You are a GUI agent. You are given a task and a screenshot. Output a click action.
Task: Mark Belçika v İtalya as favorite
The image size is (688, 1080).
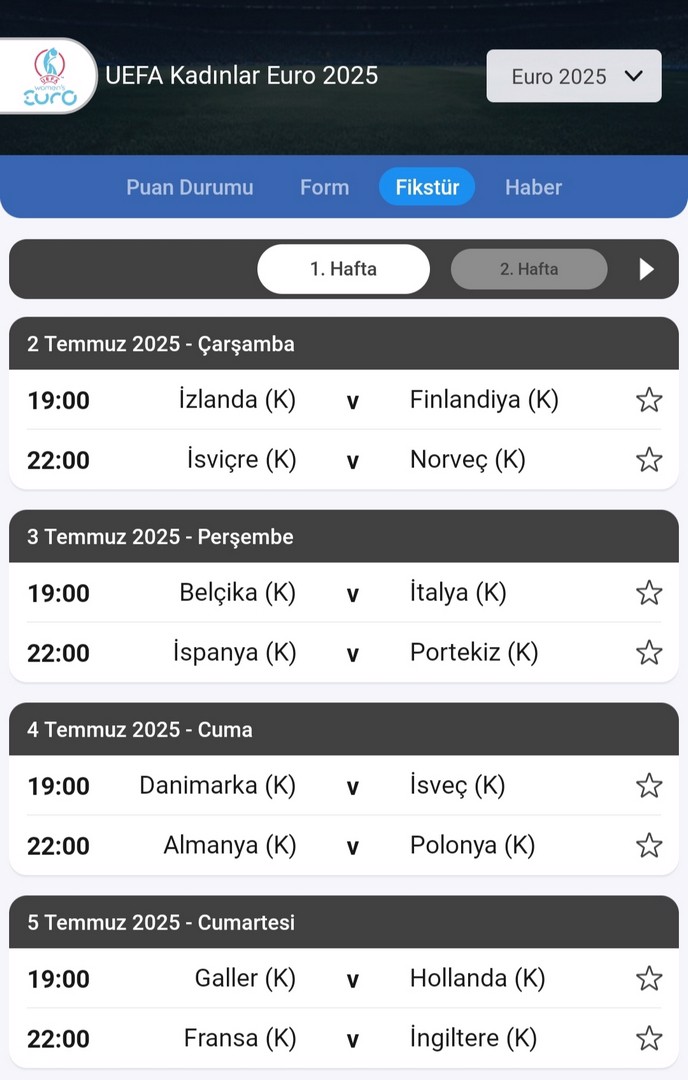coord(649,593)
